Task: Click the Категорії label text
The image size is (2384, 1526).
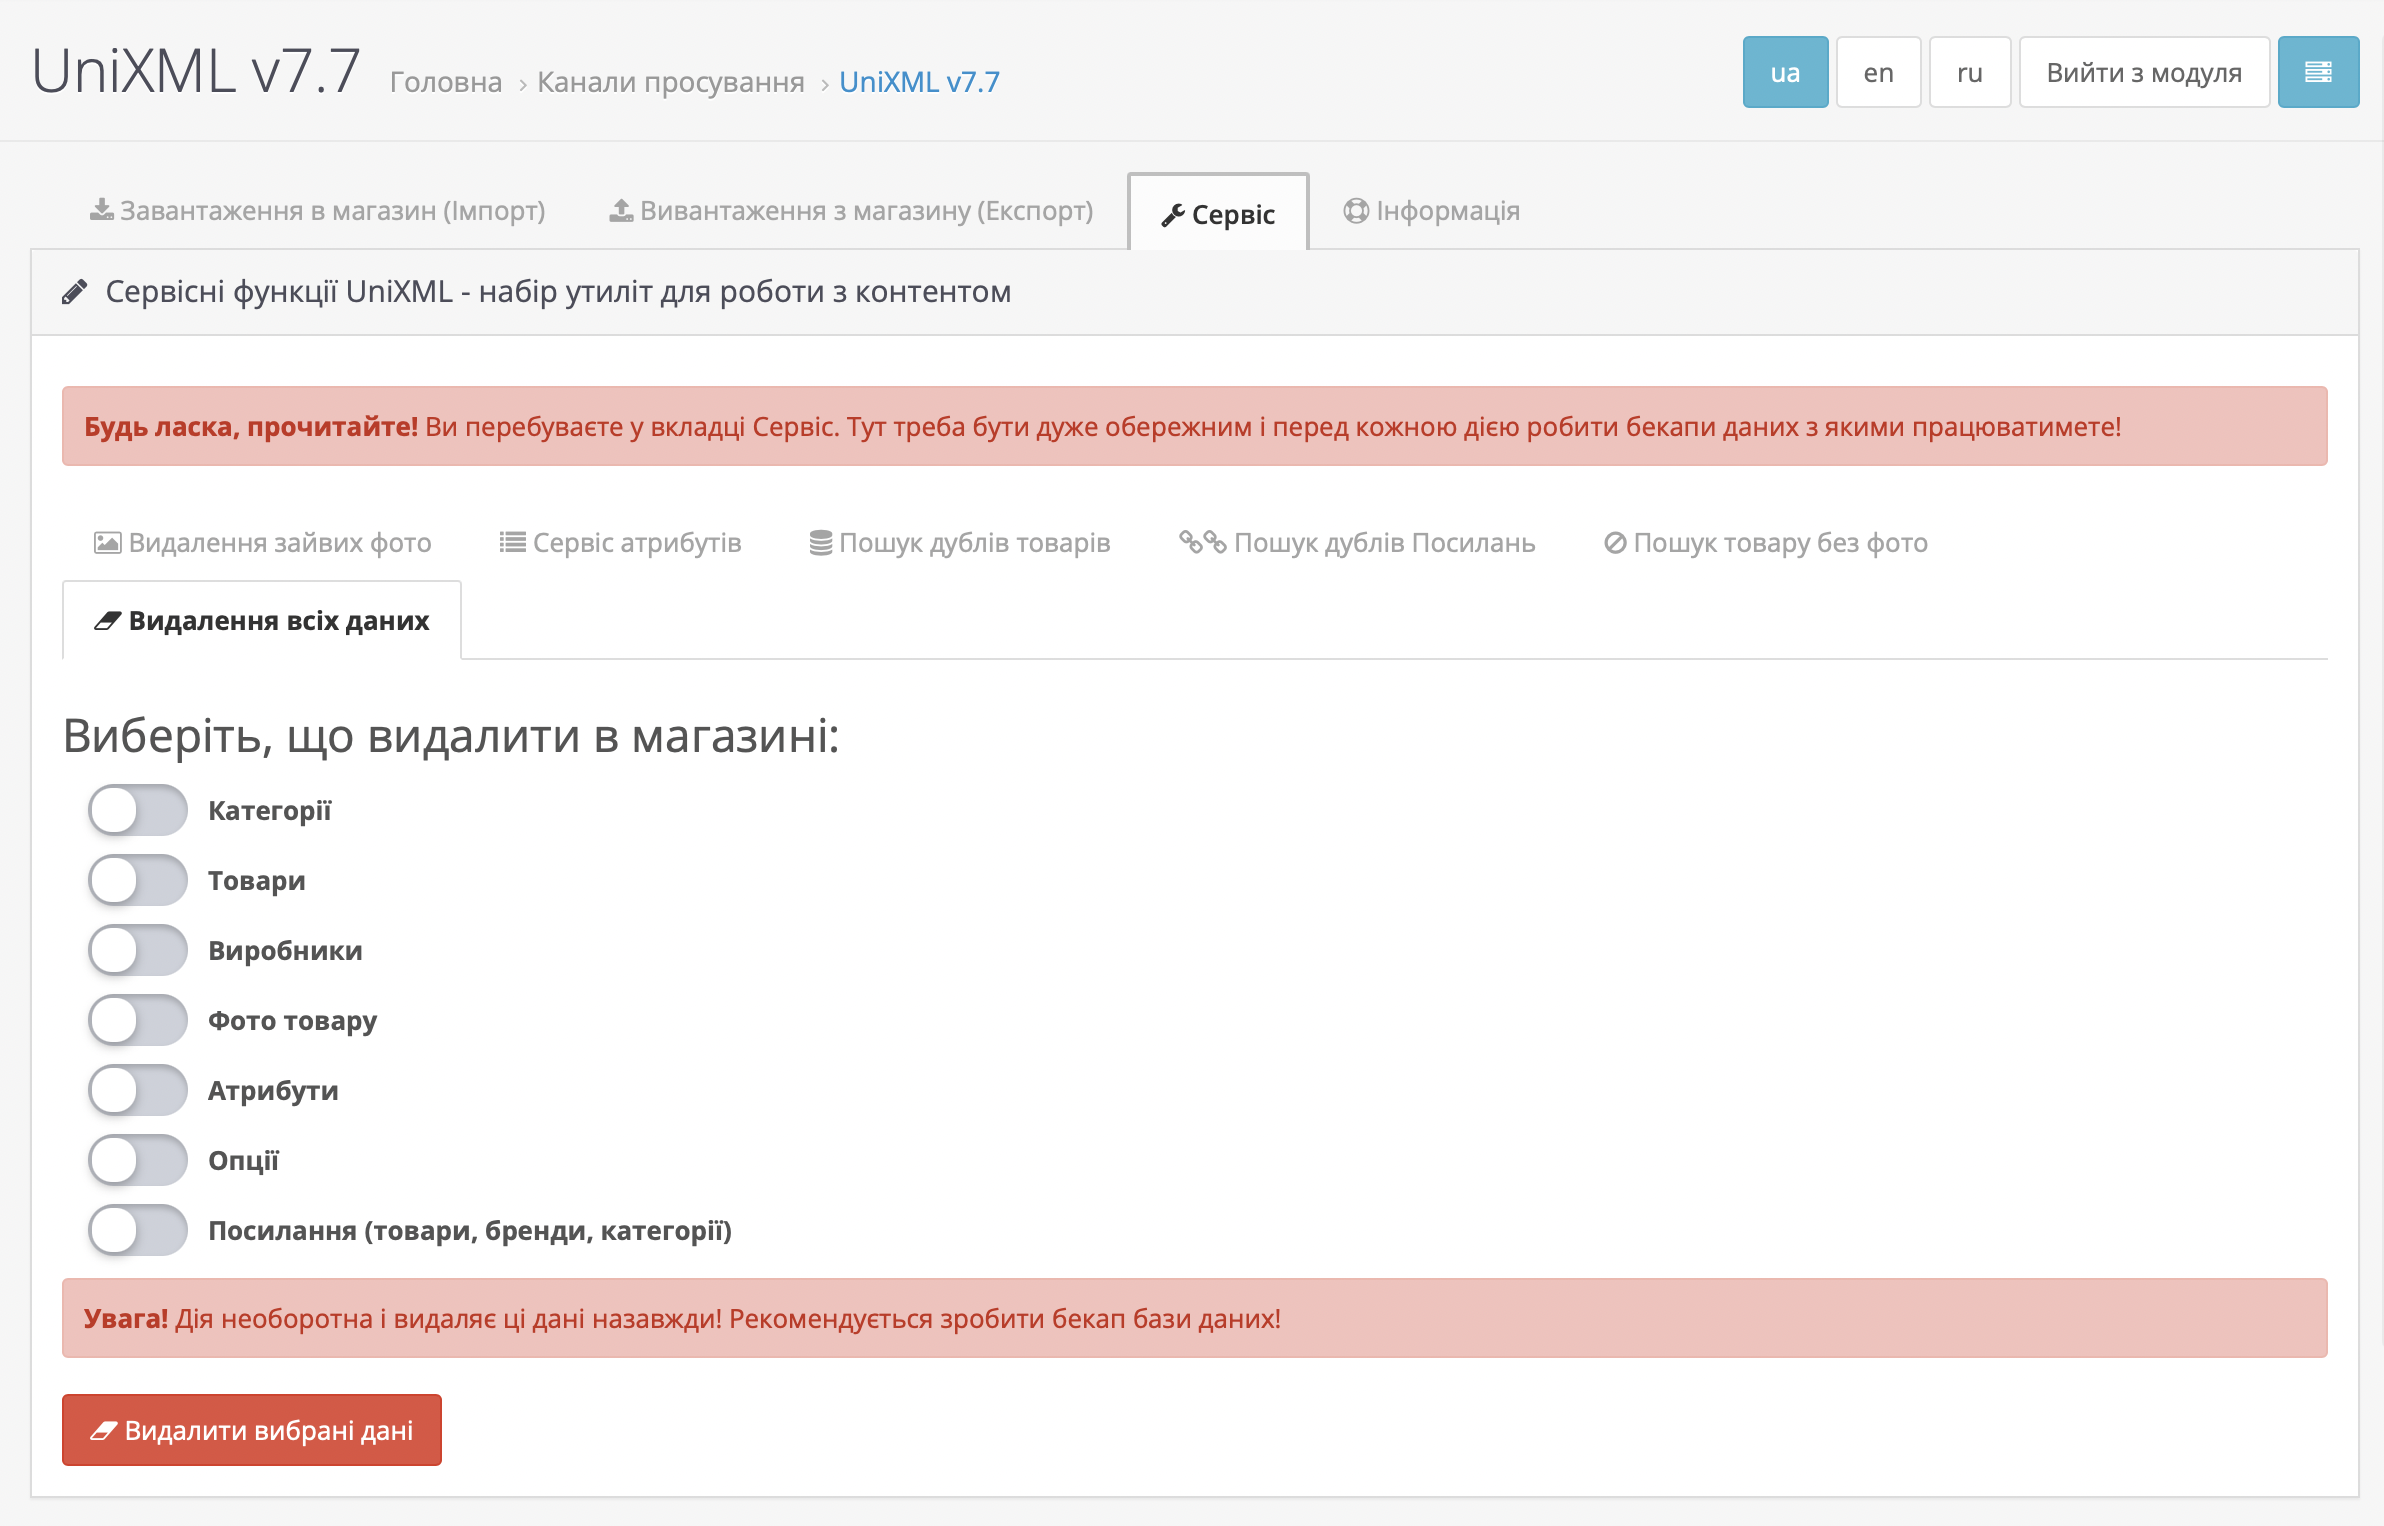Action: pyautogui.click(x=269, y=811)
